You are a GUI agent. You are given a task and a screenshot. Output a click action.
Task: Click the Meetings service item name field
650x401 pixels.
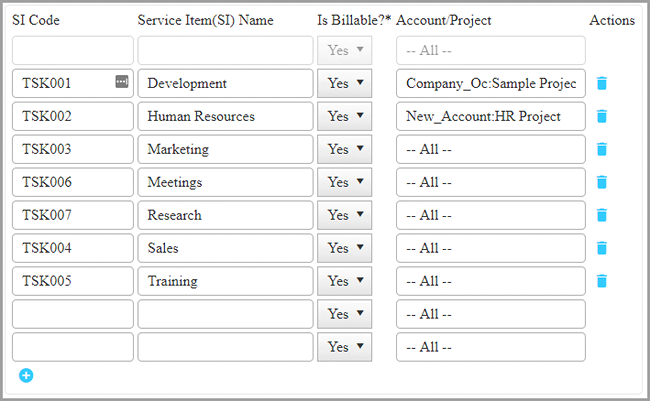[x=225, y=183]
